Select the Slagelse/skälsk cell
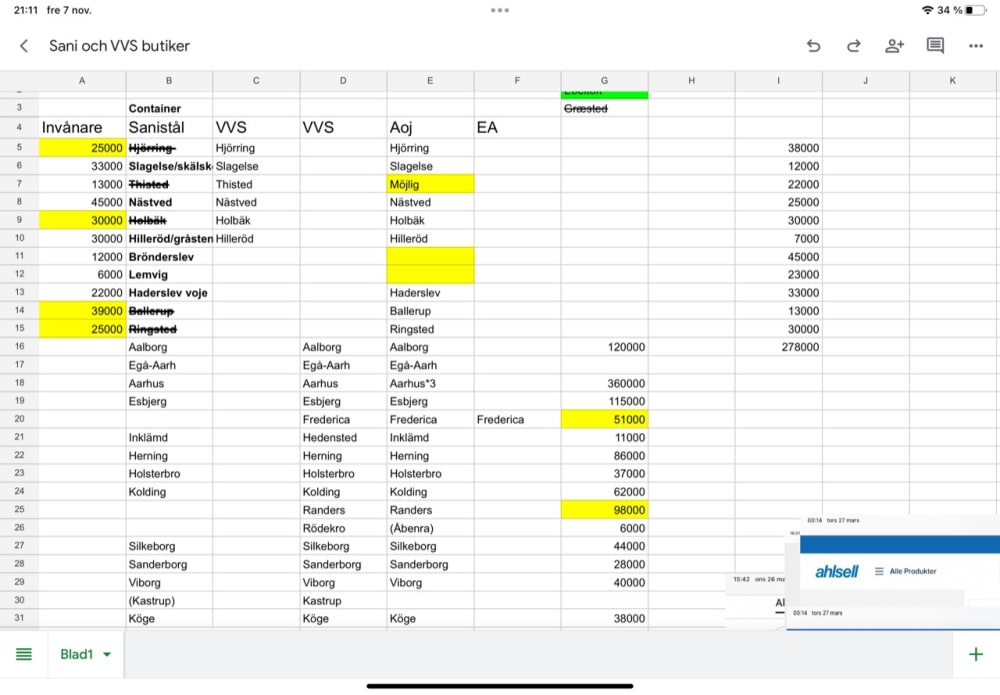The height and width of the screenshot is (695, 1000). (169, 166)
